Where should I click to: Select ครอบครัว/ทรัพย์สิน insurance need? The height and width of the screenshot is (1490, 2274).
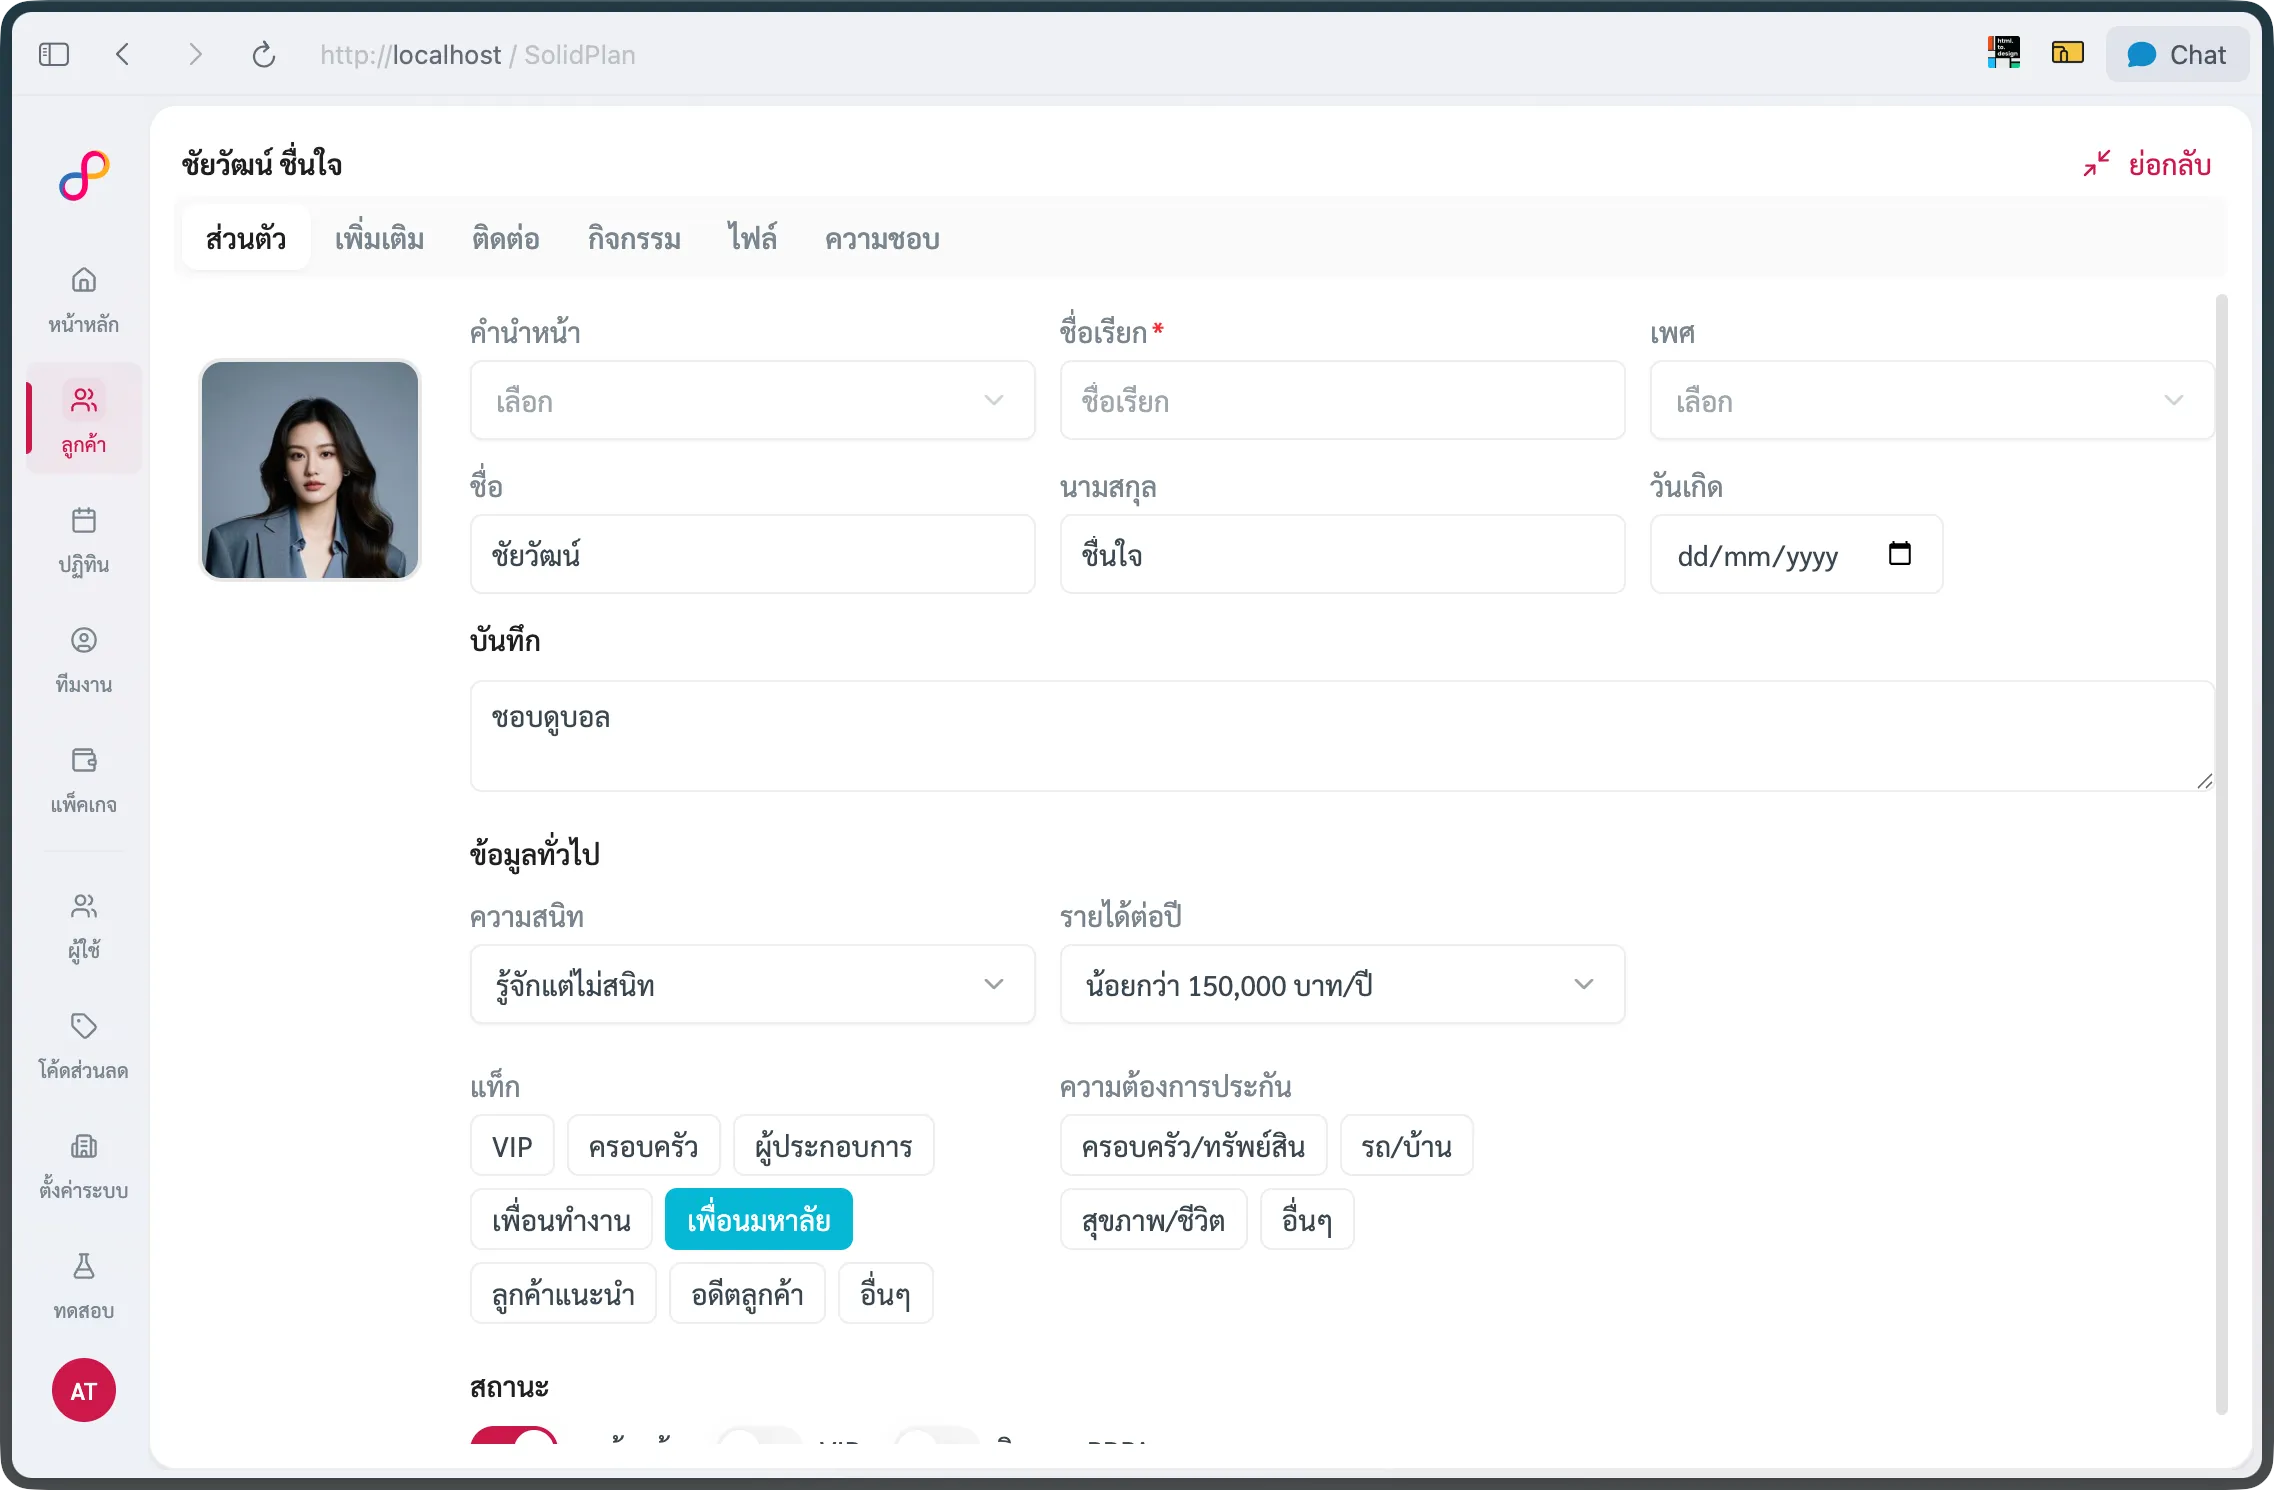pos(1193,1145)
